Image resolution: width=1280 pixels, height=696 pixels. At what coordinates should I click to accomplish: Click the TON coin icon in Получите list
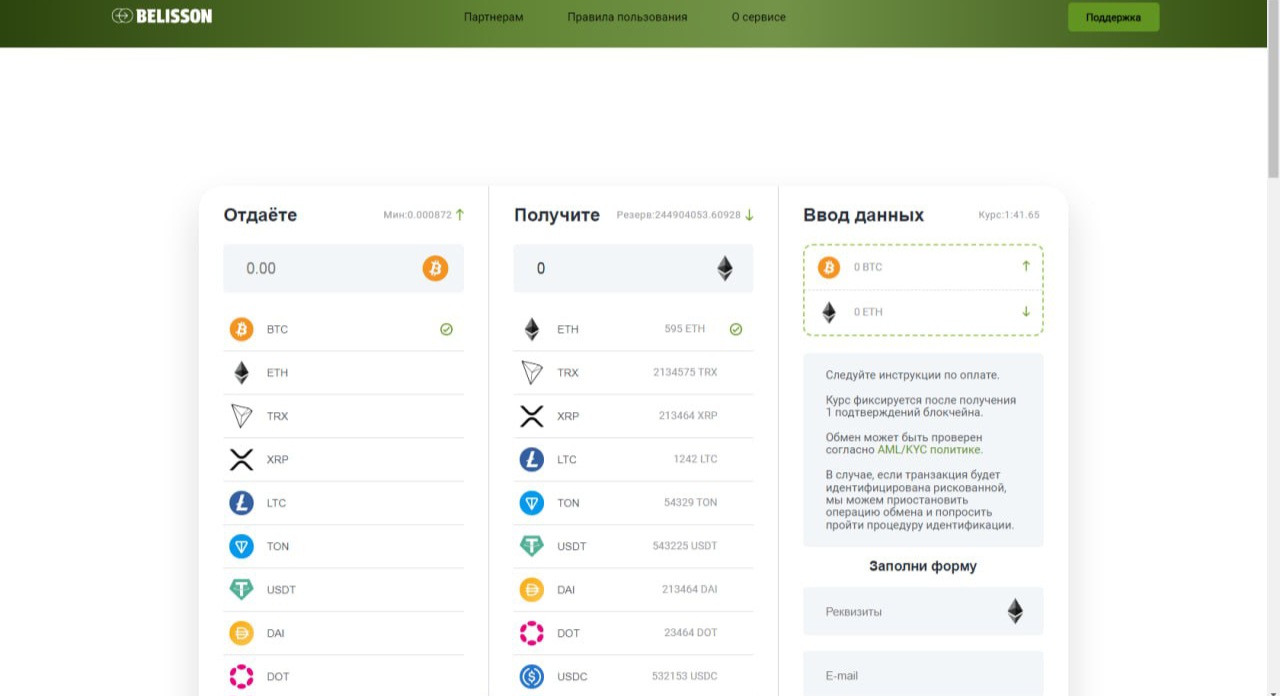pyautogui.click(x=532, y=503)
